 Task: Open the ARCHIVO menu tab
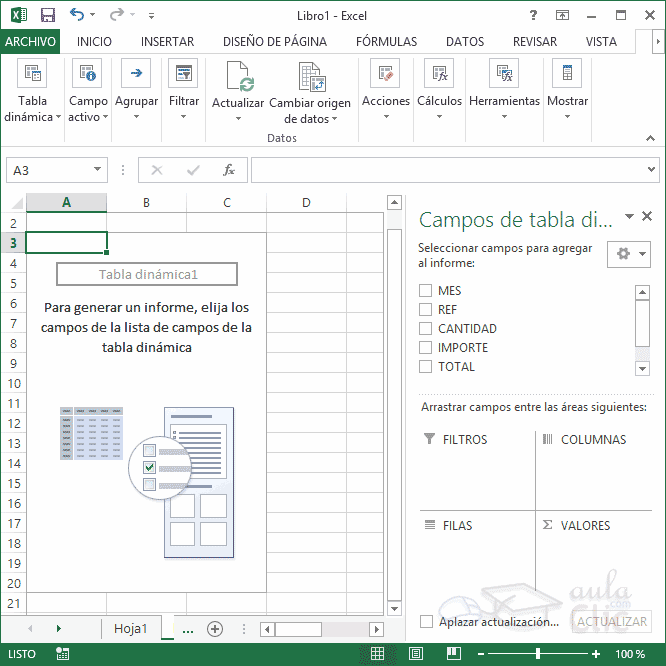pyautogui.click(x=30, y=42)
